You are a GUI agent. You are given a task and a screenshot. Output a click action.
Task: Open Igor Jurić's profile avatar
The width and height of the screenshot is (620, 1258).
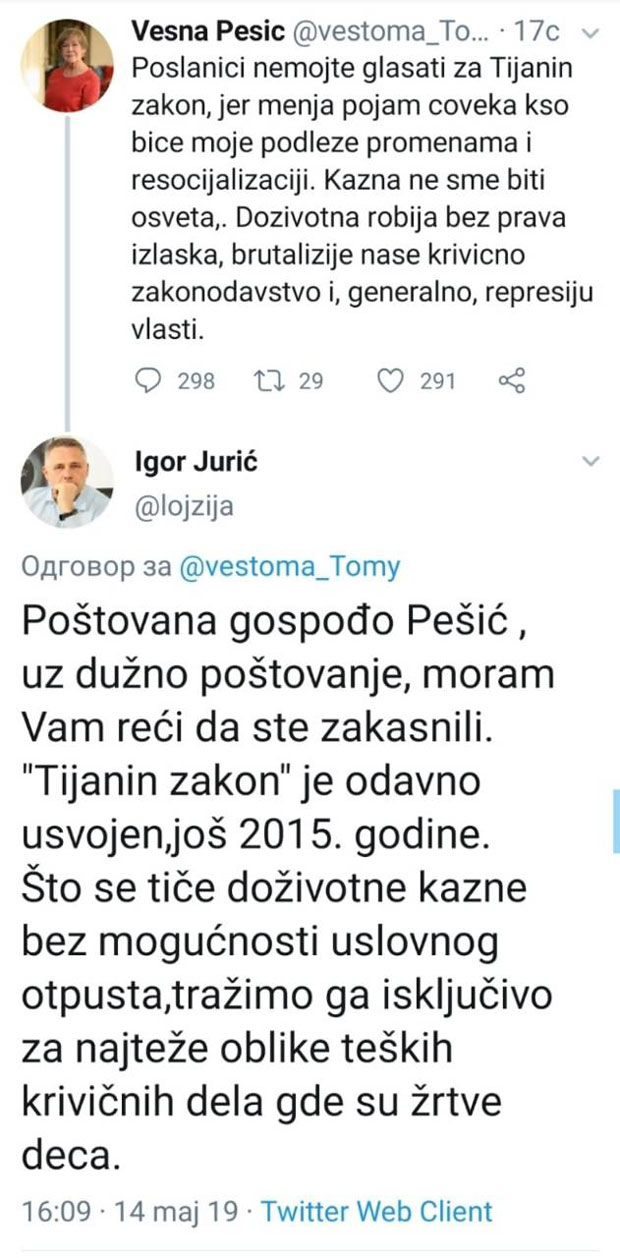coord(67,482)
